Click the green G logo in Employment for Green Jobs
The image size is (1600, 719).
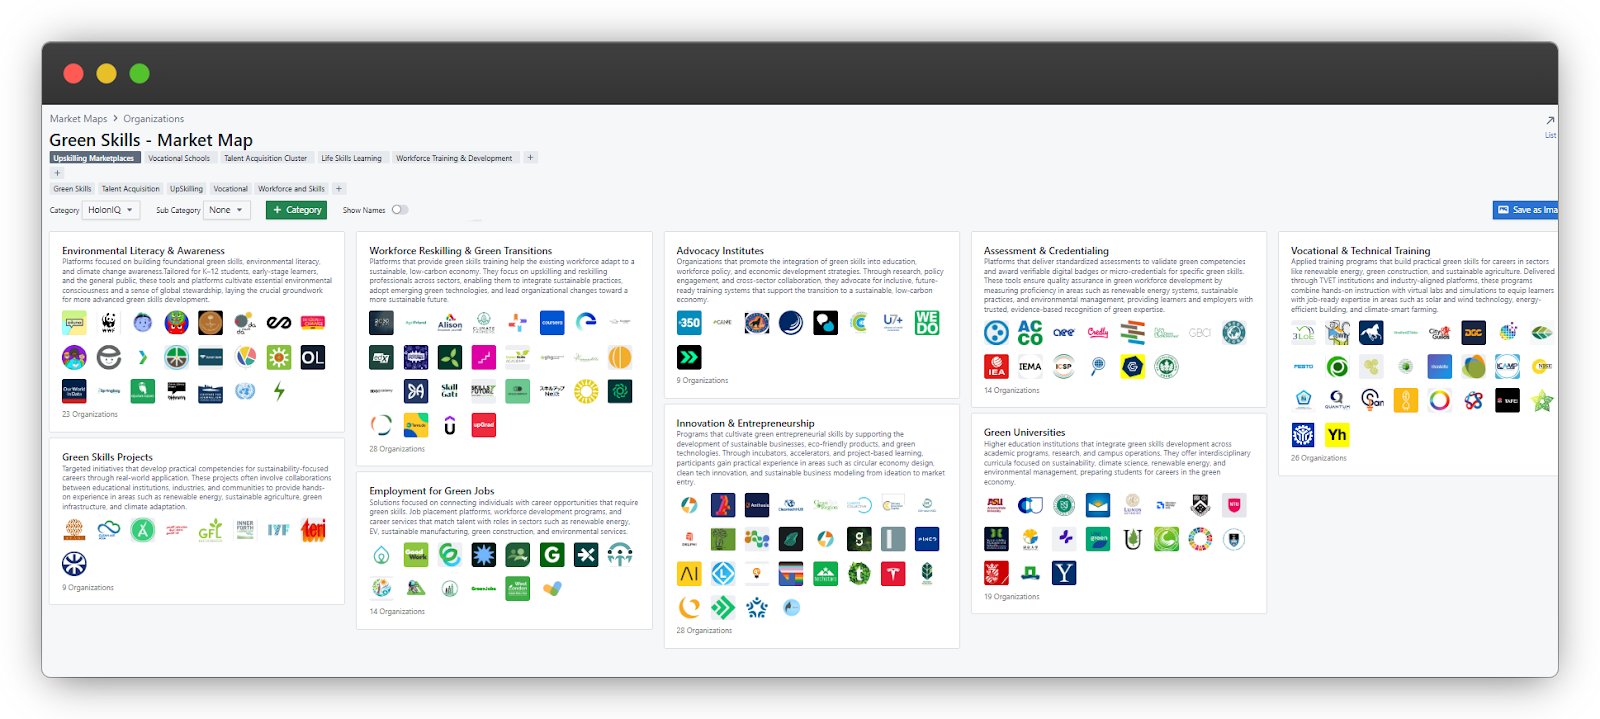[552, 554]
